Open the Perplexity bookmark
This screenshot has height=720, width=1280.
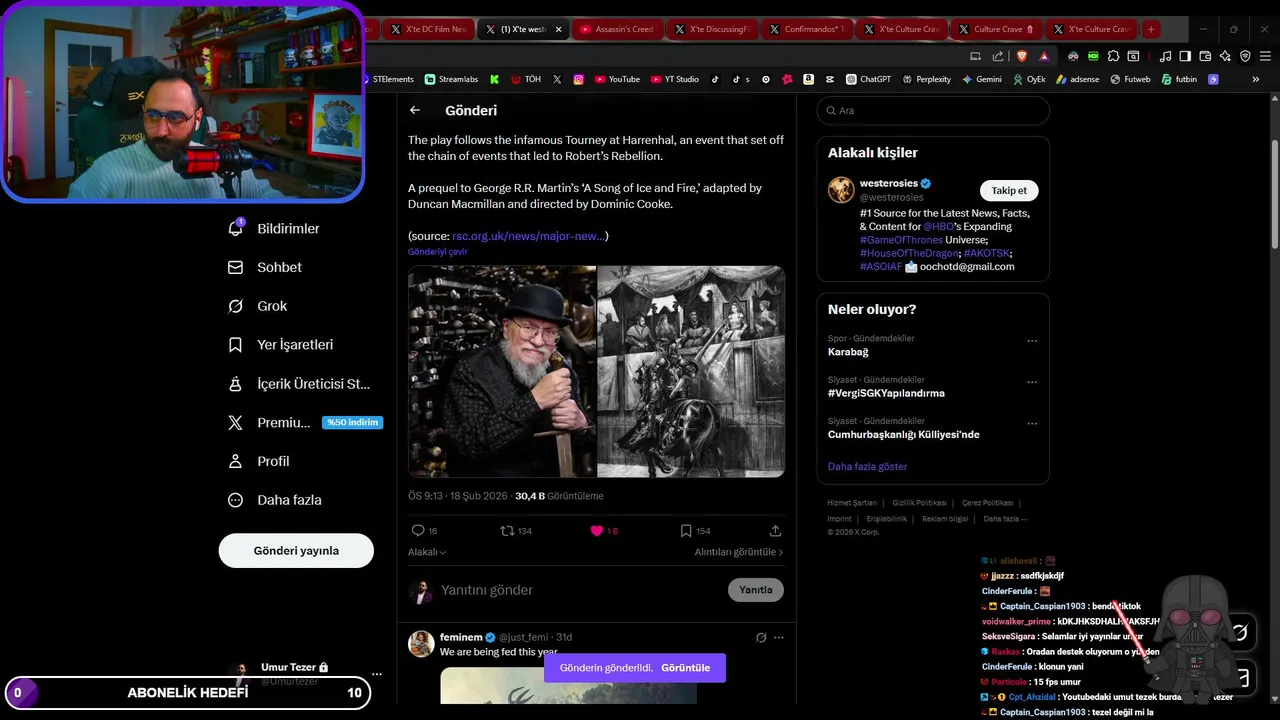click(926, 79)
